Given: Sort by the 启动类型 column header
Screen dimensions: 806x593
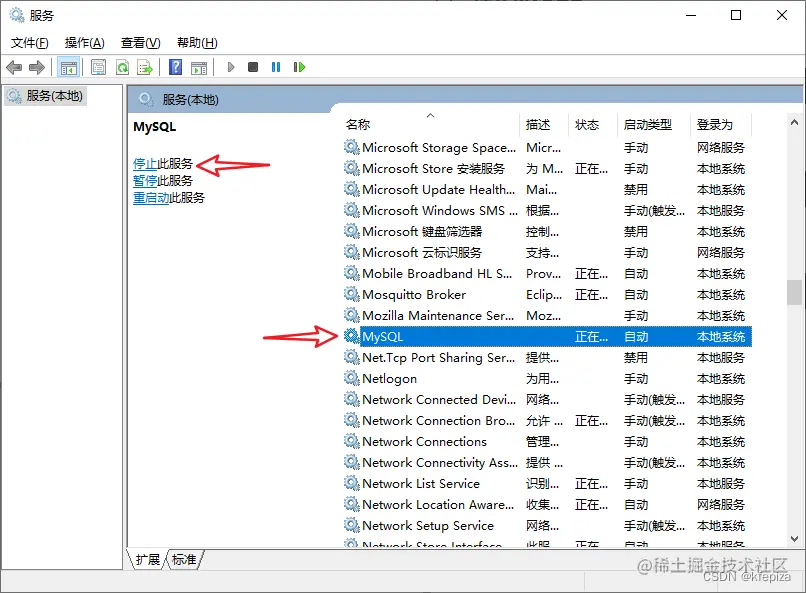Looking at the screenshot, I should 653,124.
